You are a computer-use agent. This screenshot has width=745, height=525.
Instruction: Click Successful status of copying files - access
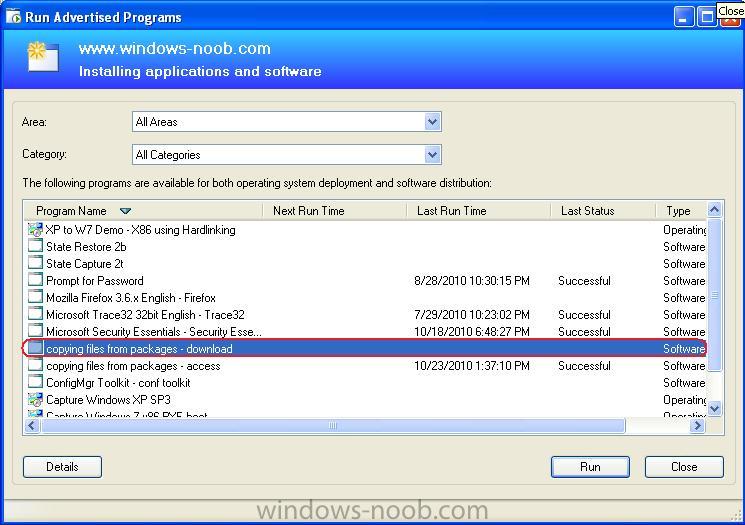[584, 366]
